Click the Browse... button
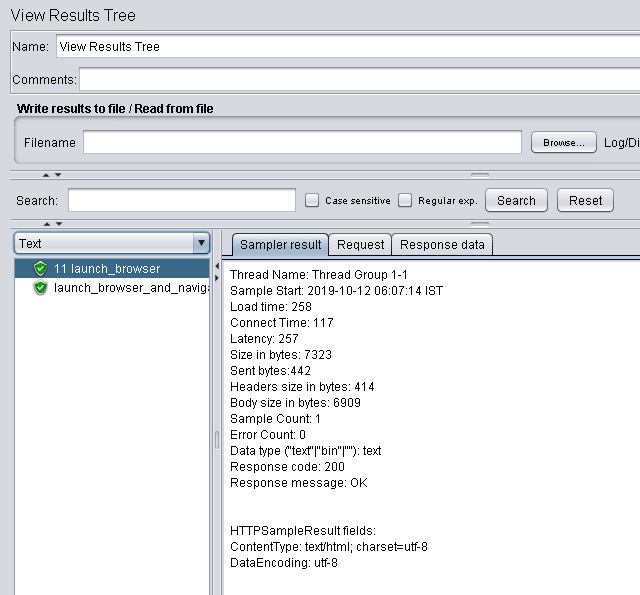 pyautogui.click(x=564, y=142)
